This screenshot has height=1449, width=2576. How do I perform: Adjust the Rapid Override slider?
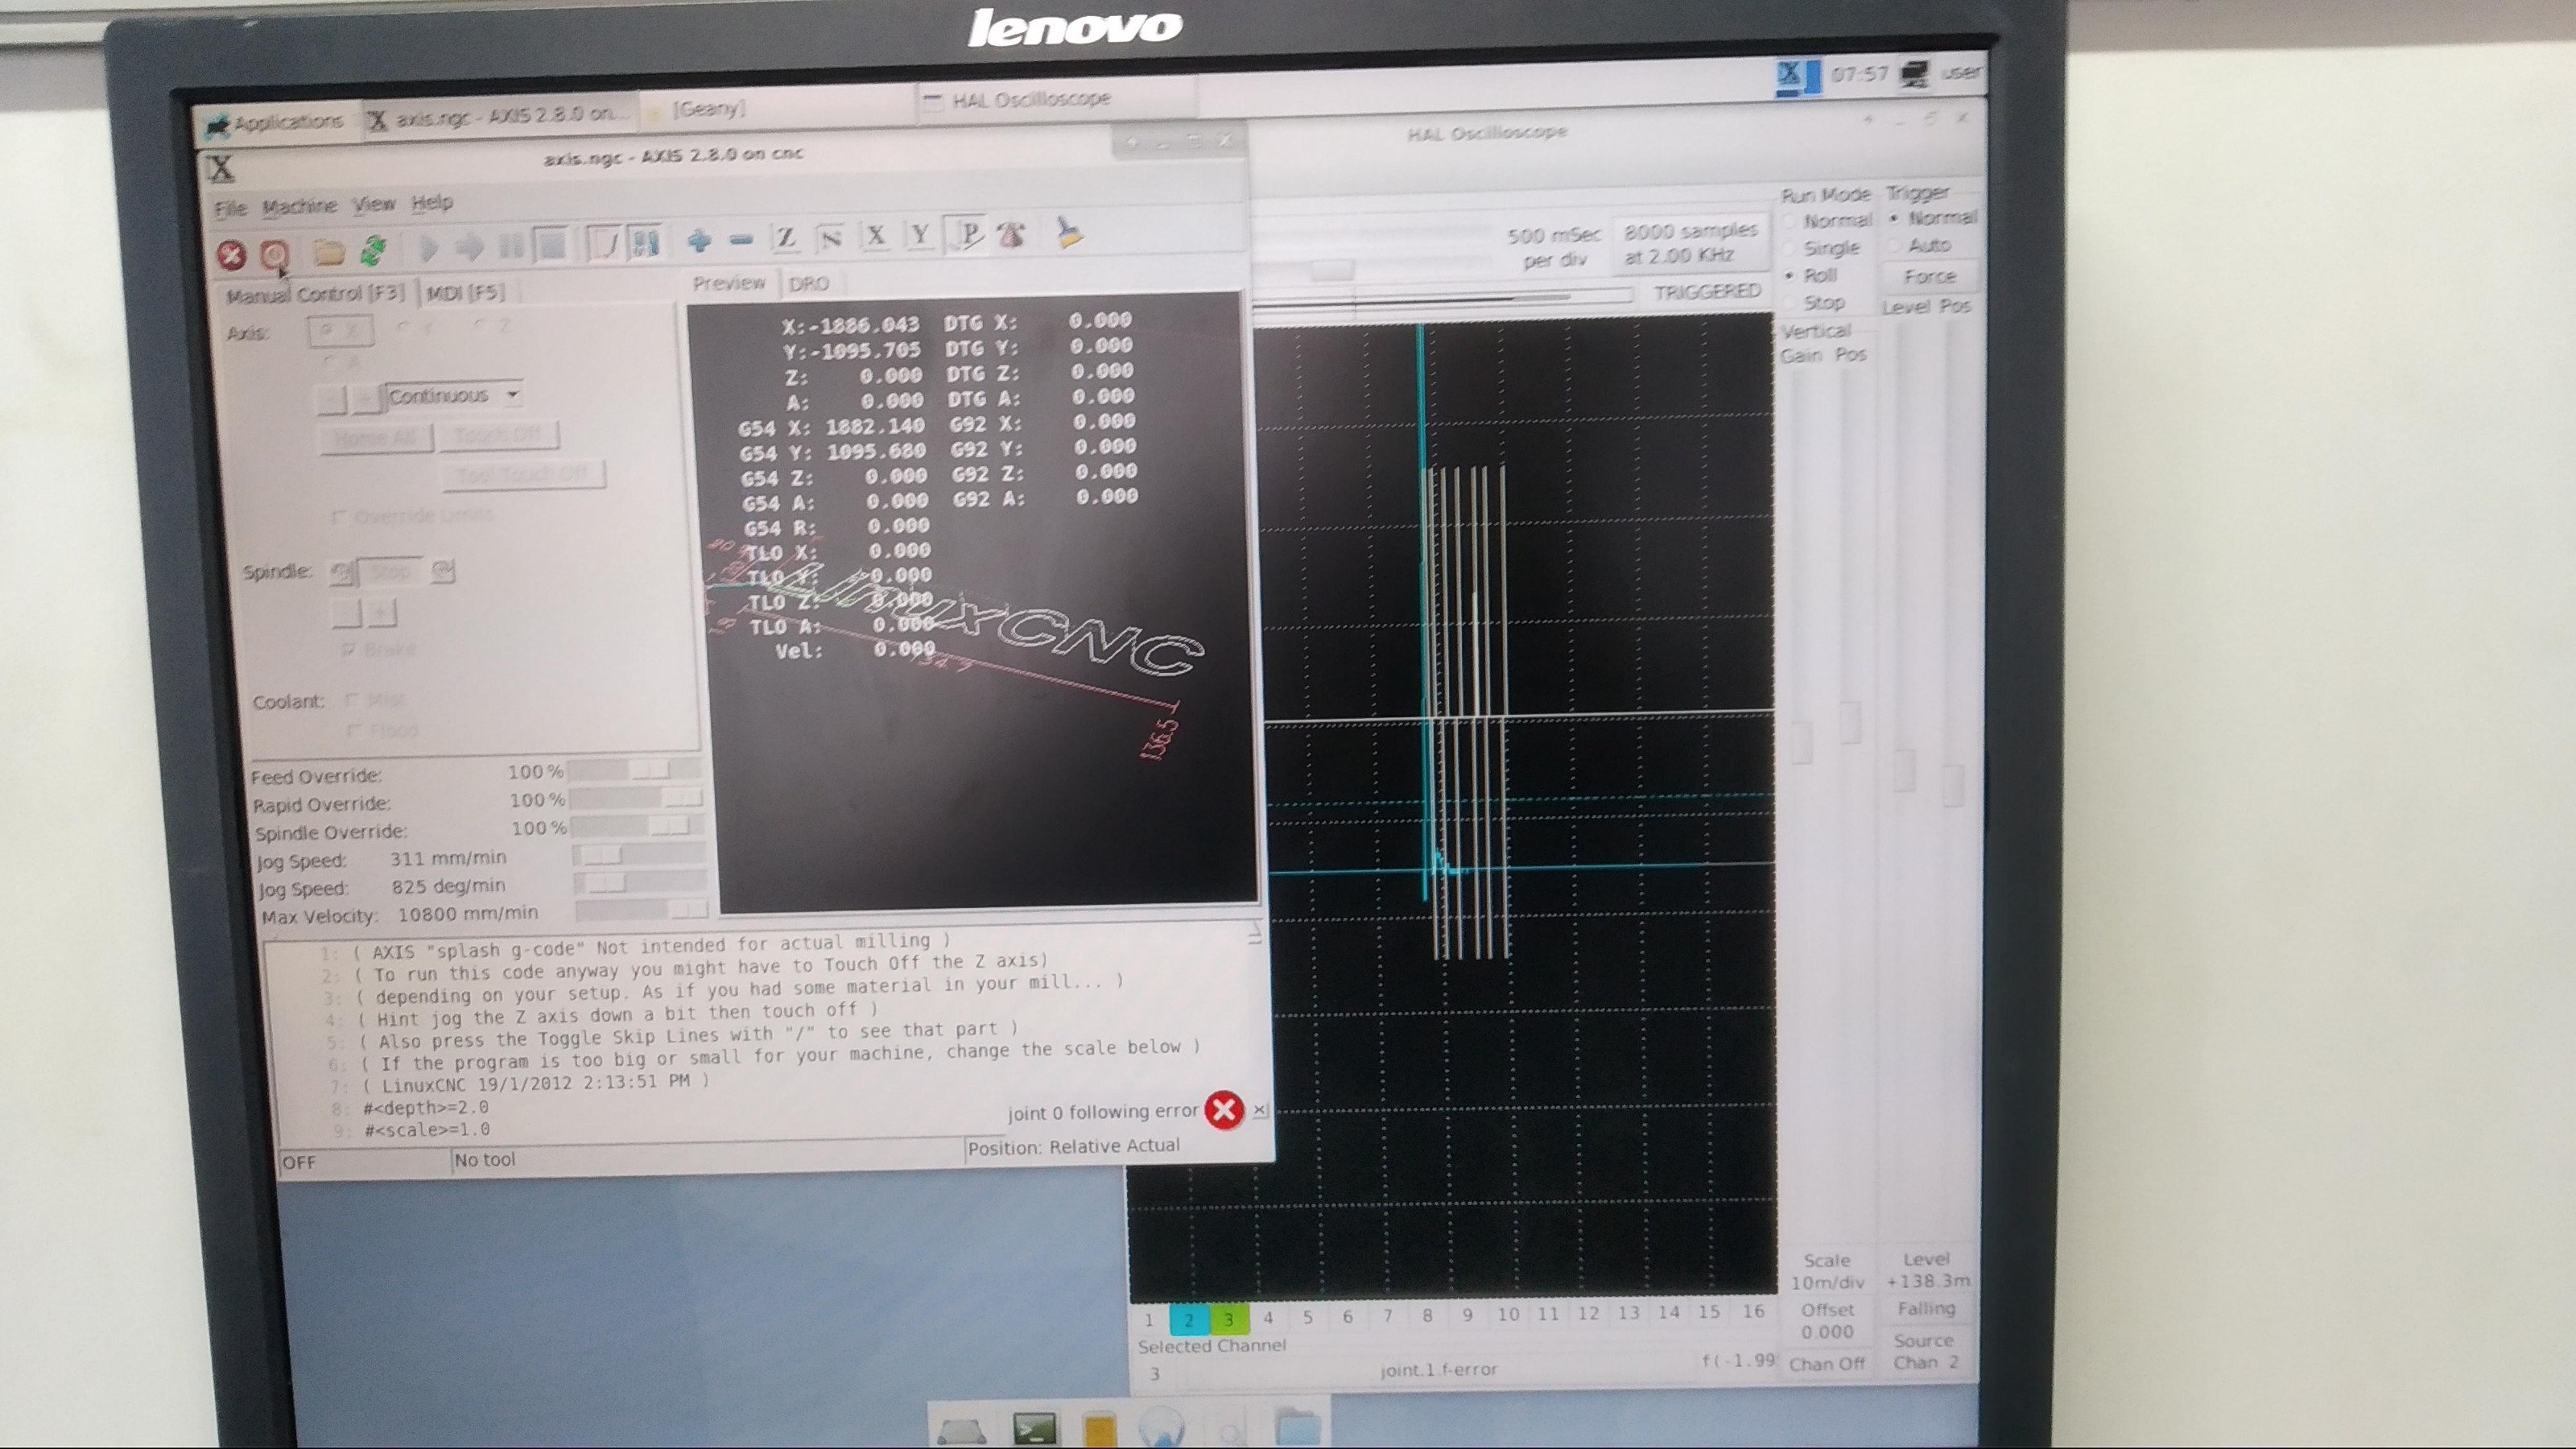coord(636,797)
